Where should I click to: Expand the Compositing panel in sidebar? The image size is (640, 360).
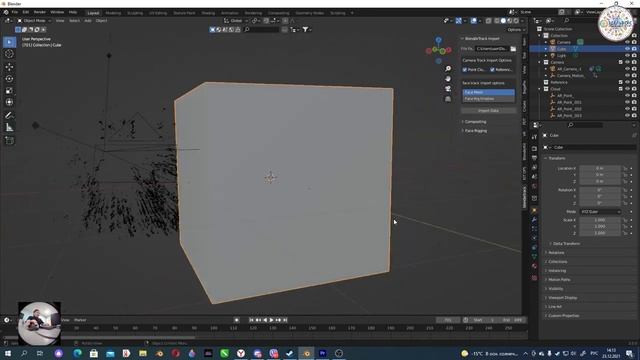pyautogui.click(x=475, y=122)
